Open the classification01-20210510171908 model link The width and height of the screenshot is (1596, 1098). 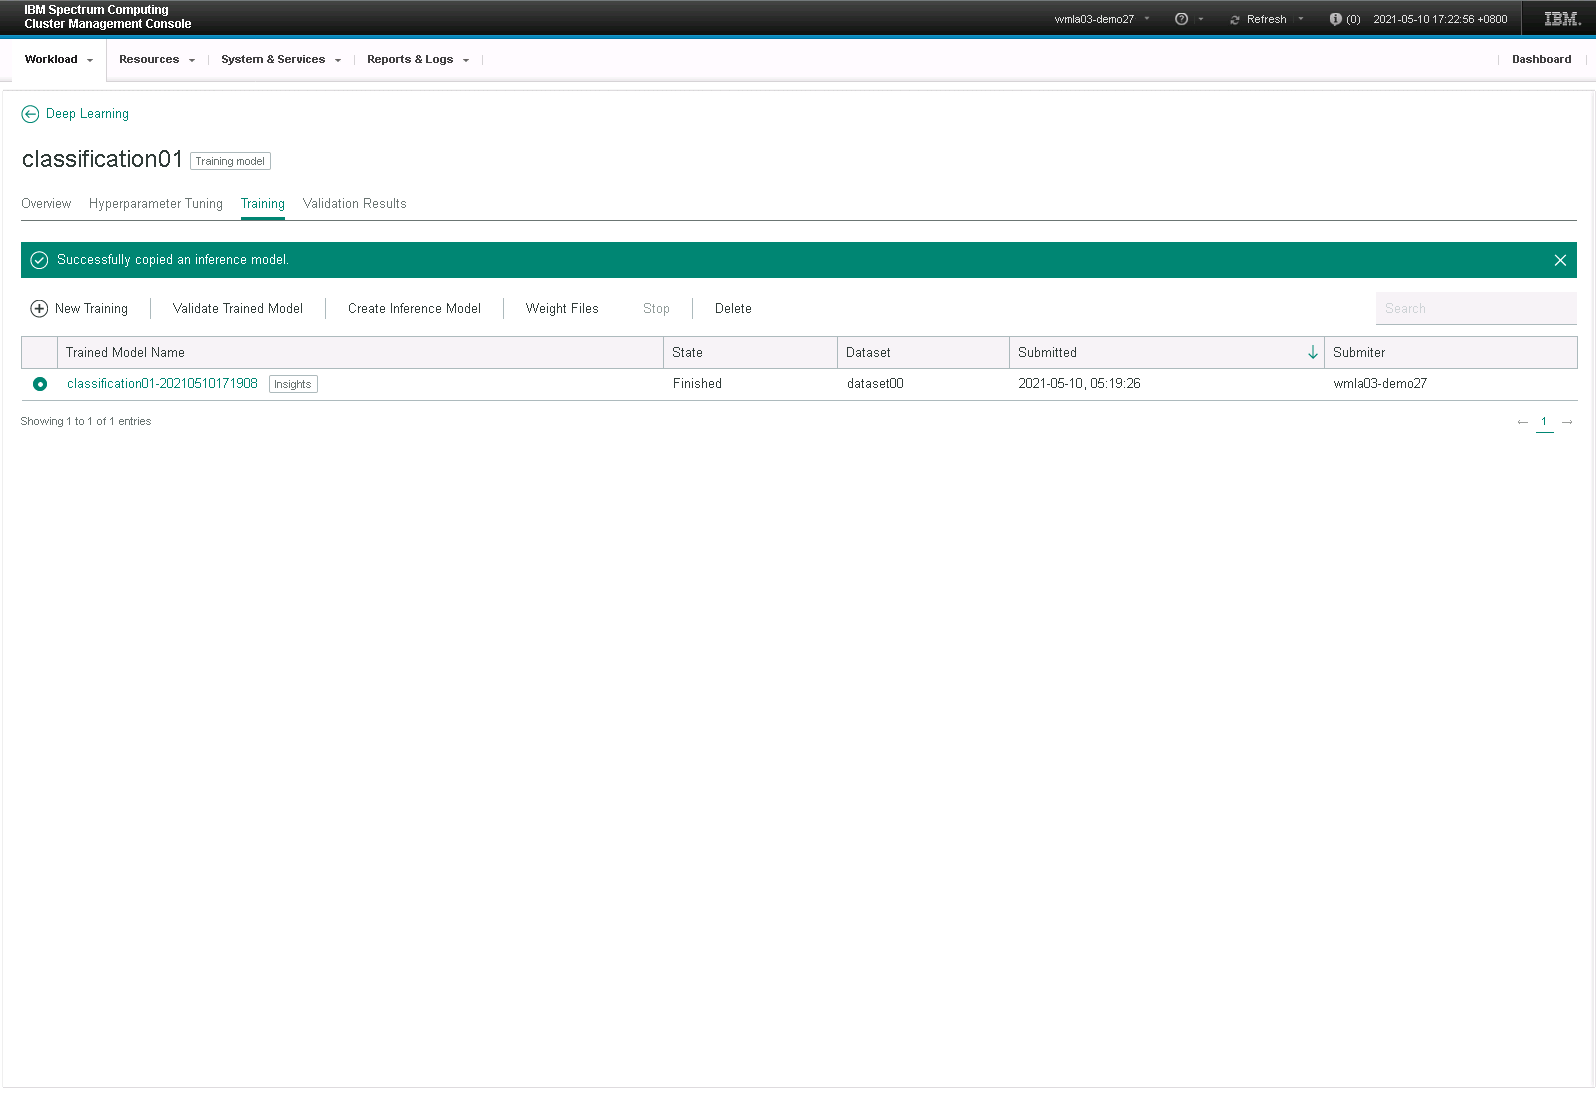click(x=162, y=384)
